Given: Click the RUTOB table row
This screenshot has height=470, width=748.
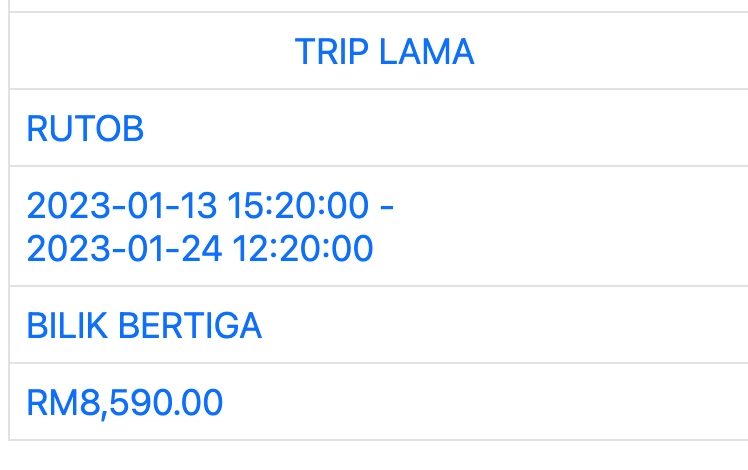Looking at the screenshot, I should (450, 128).
